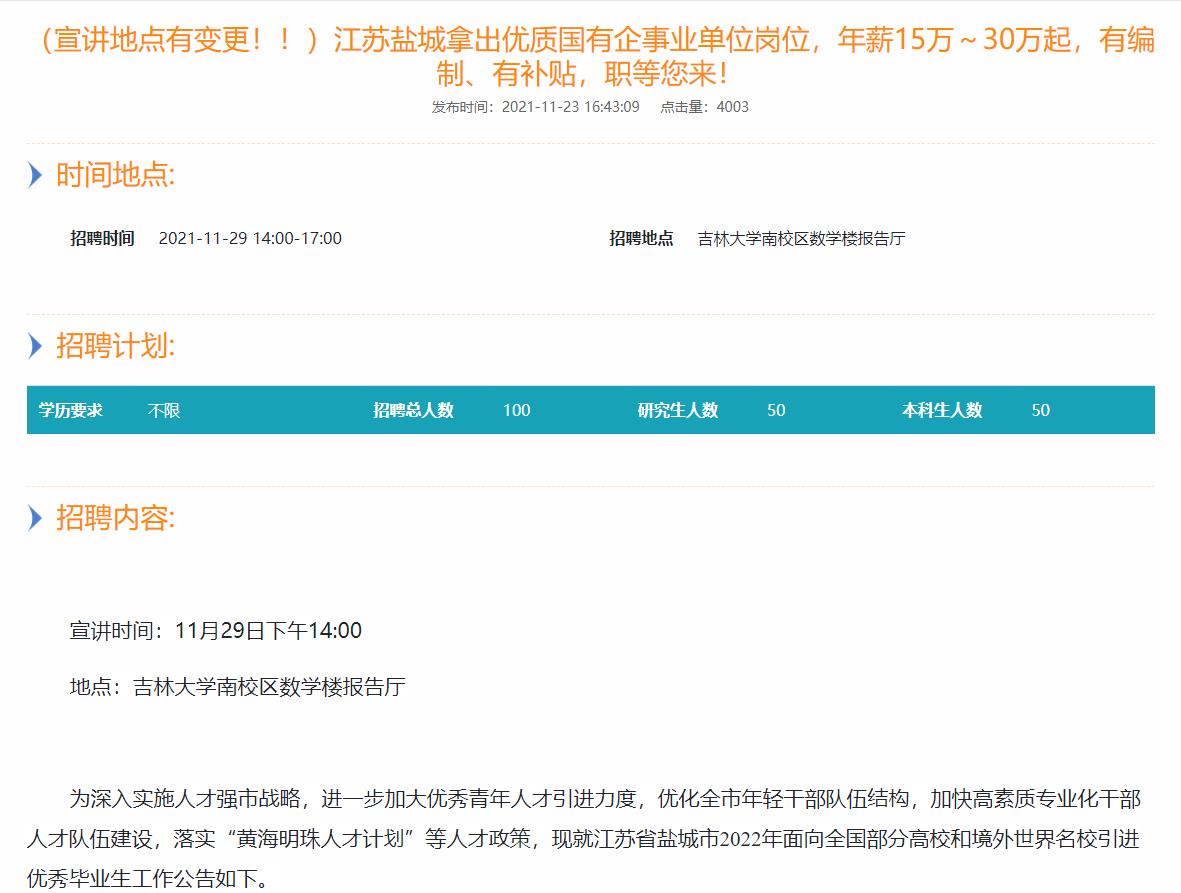
Task: Click the 本科生人数 label in teal bar
Action: point(942,410)
